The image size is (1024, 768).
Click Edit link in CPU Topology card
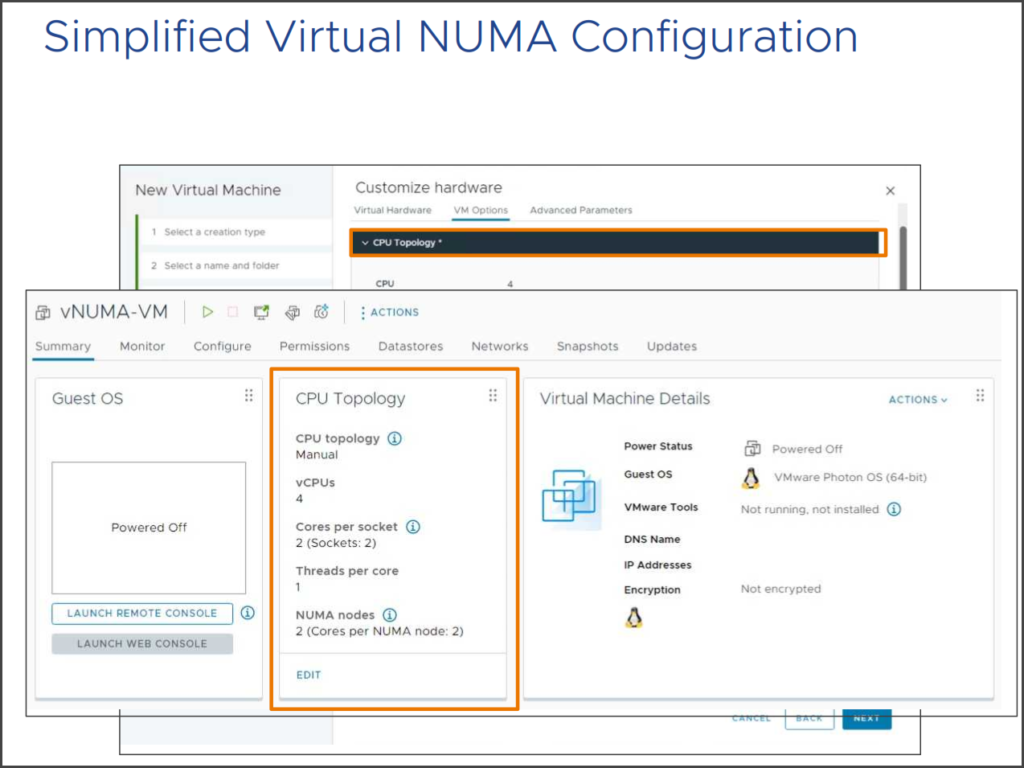(x=308, y=675)
